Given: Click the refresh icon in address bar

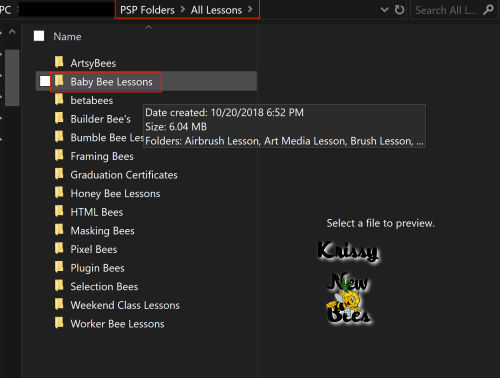Looking at the screenshot, I should 399,10.
